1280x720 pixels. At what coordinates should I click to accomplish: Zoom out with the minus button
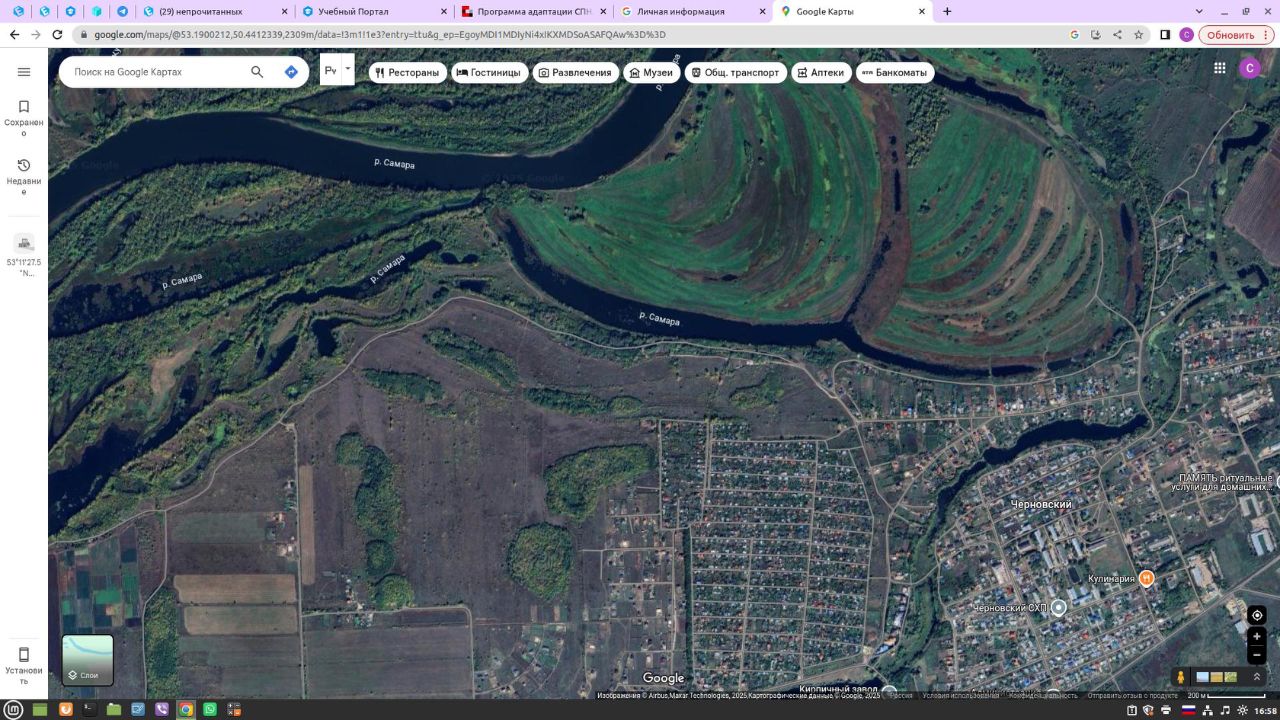1257,656
